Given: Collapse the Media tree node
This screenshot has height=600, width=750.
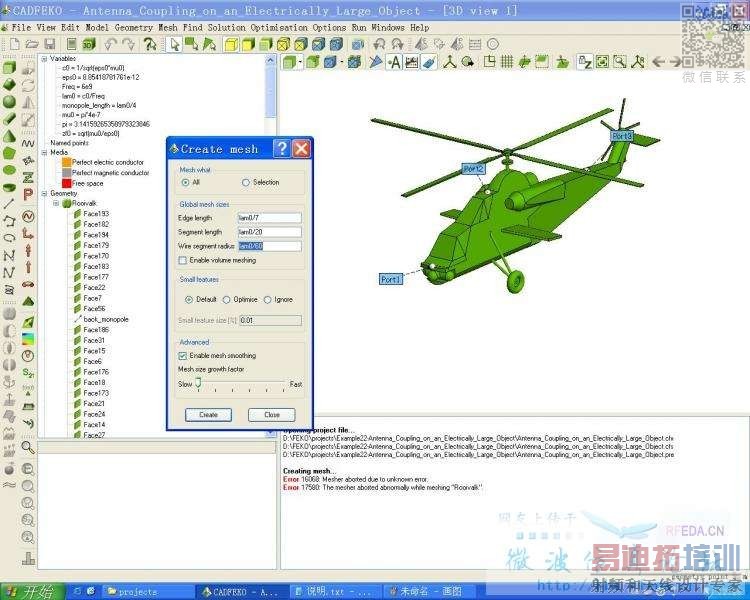Looking at the screenshot, I should (44, 152).
